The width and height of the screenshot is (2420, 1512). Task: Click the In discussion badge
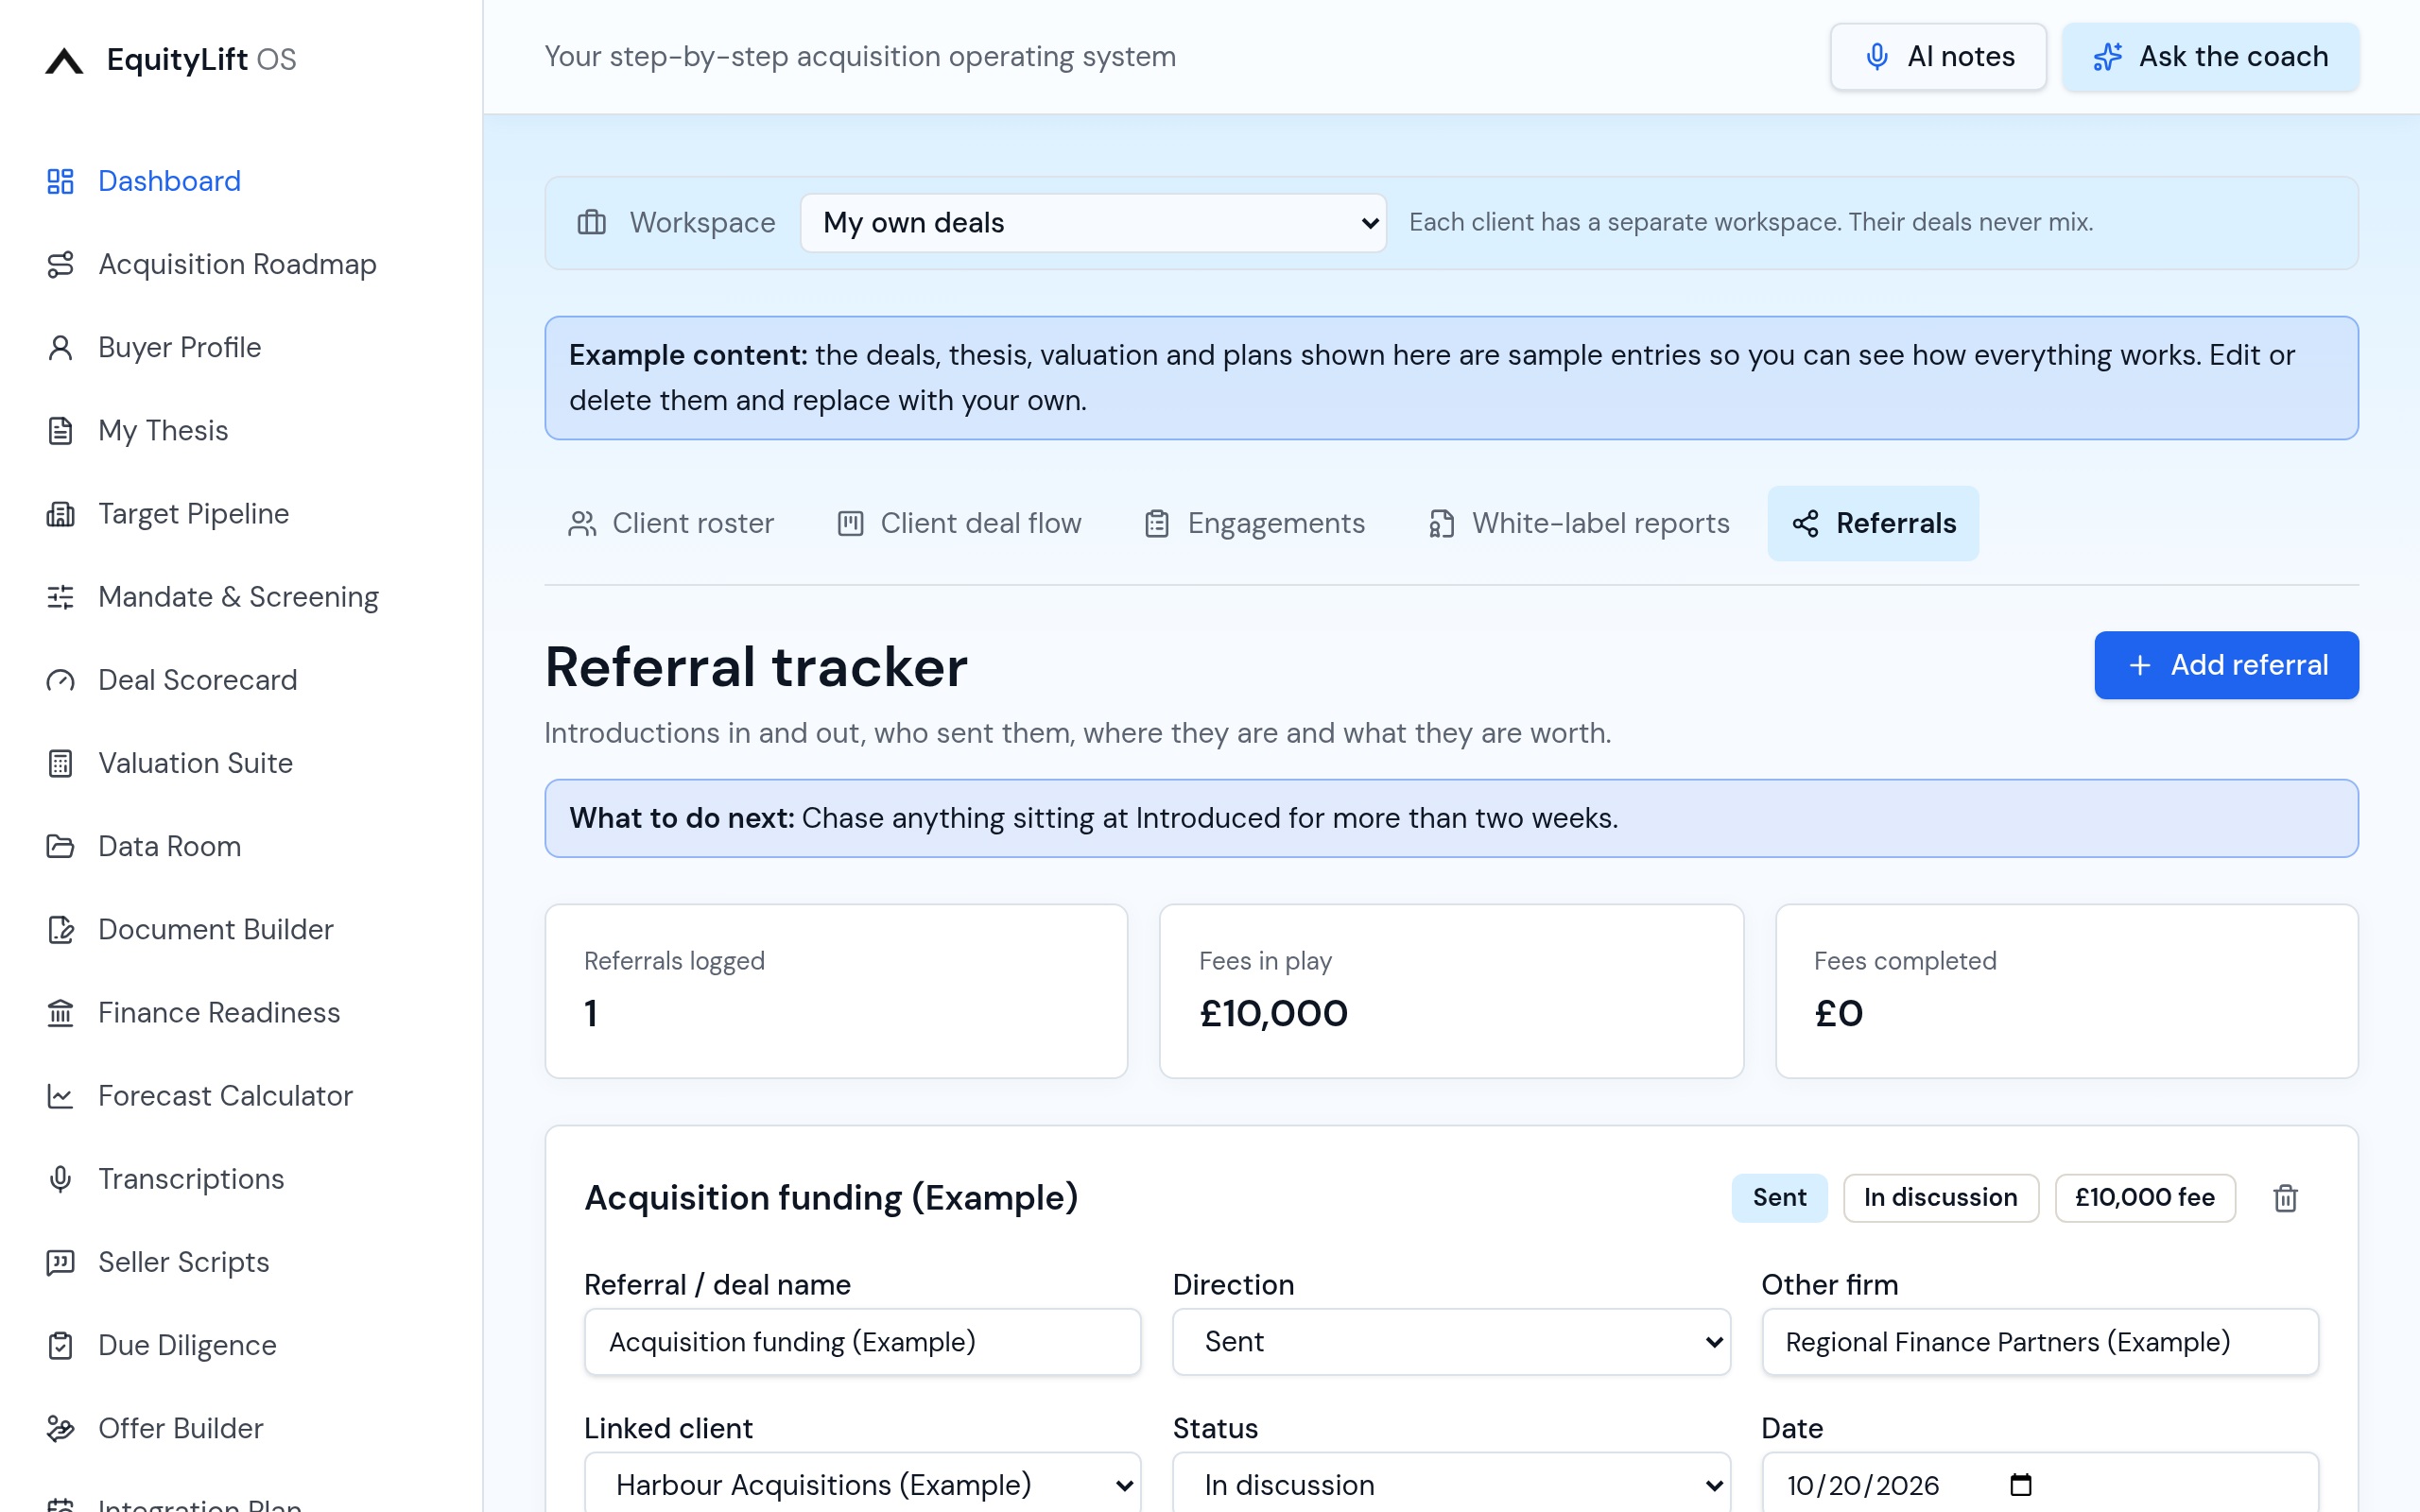1940,1198
